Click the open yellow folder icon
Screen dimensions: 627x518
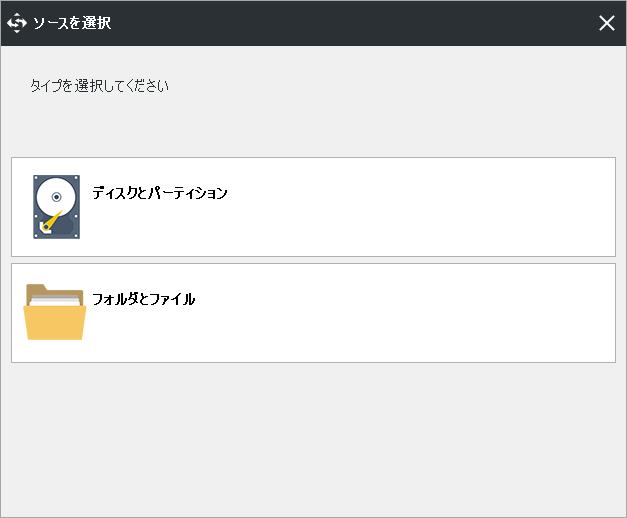click(x=55, y=312)
